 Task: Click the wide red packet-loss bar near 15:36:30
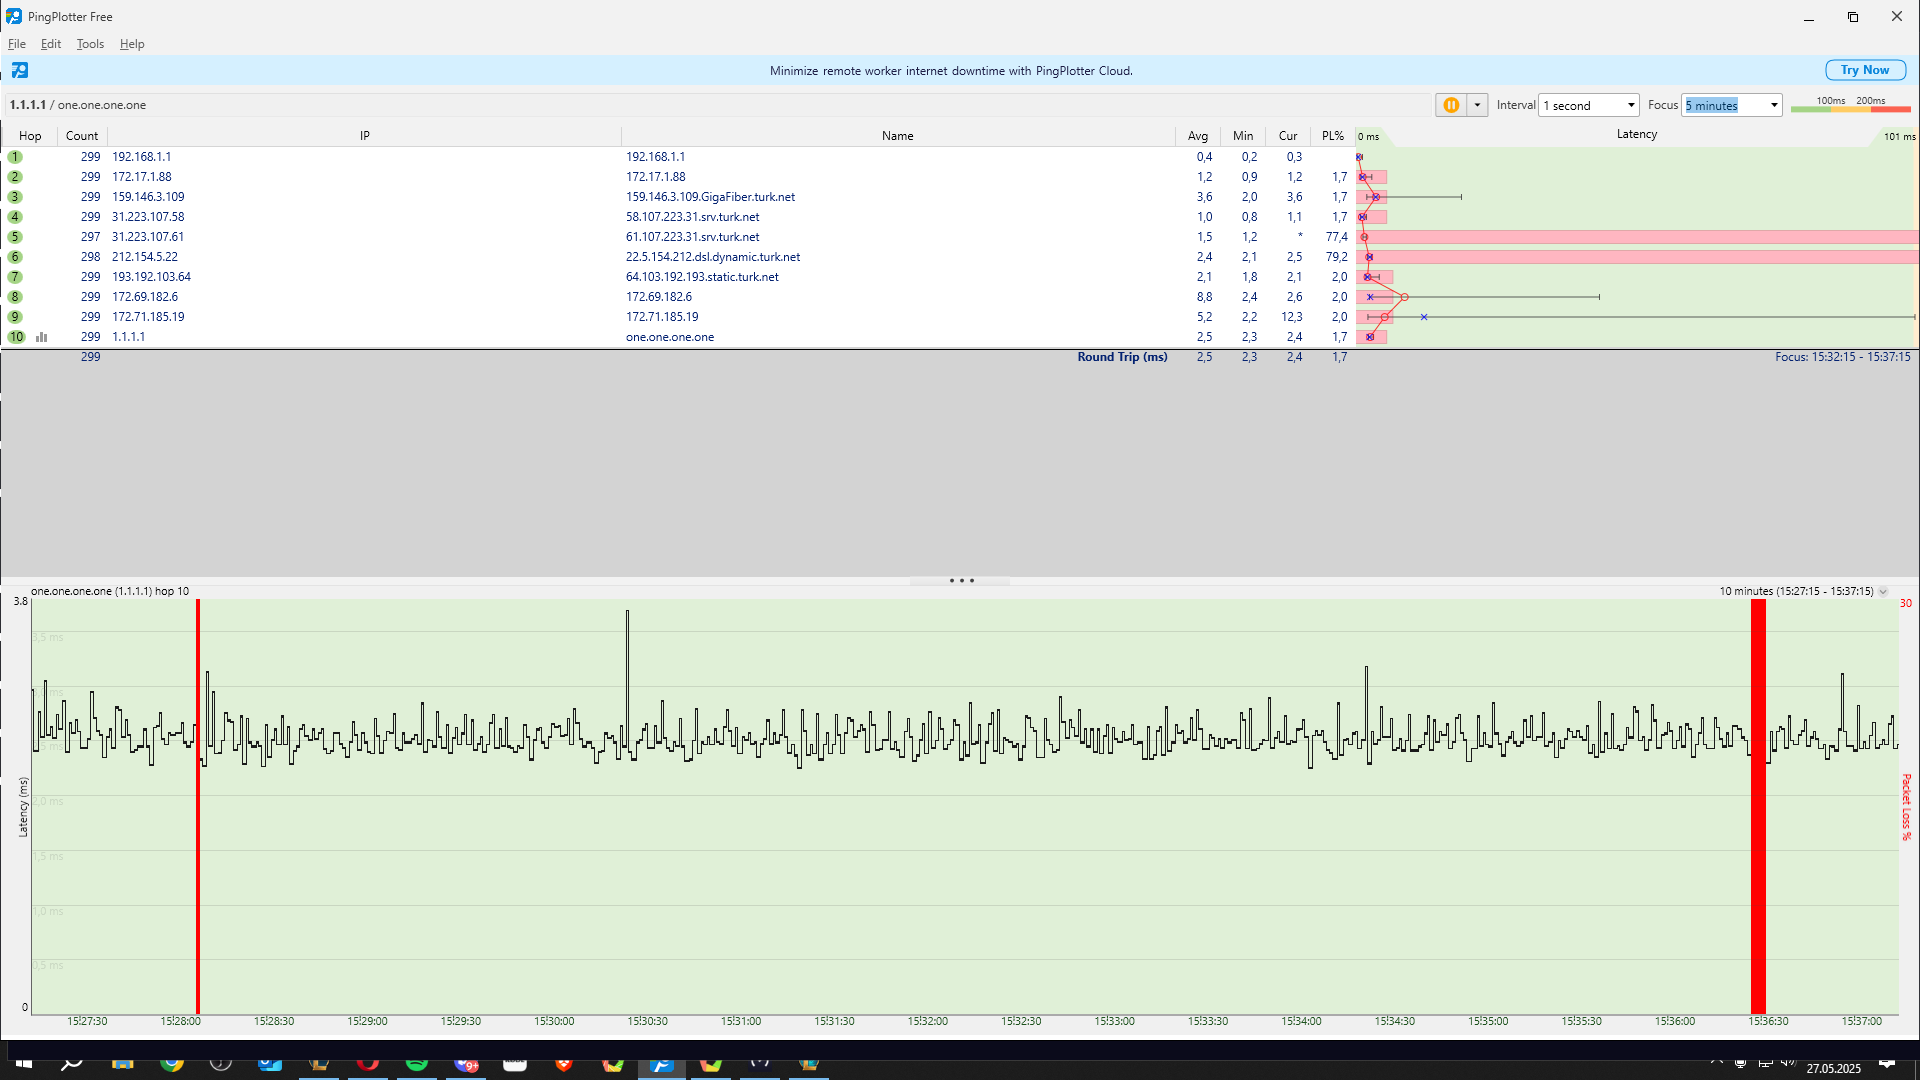point(1758,806)
